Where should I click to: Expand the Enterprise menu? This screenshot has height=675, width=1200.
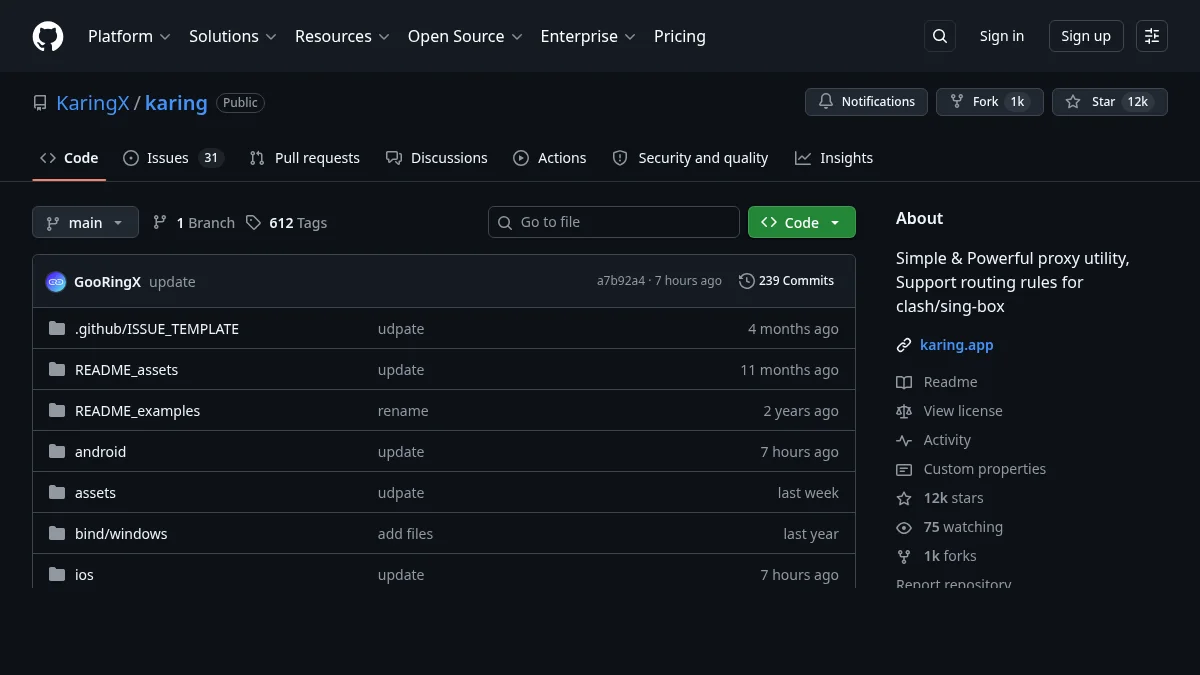pyautogui.click(x=588, y=36)
